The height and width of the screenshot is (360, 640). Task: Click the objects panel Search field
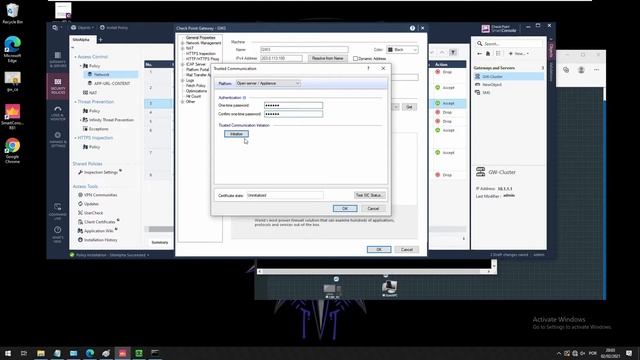[509, 43]
